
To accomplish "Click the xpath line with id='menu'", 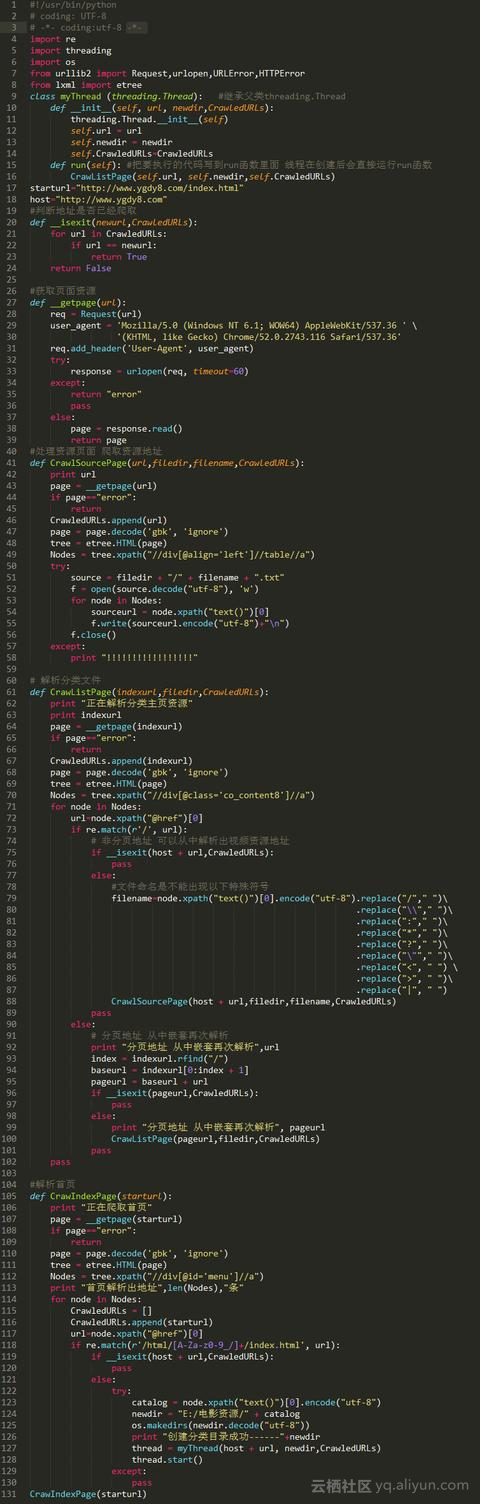I will (157, 1275).
